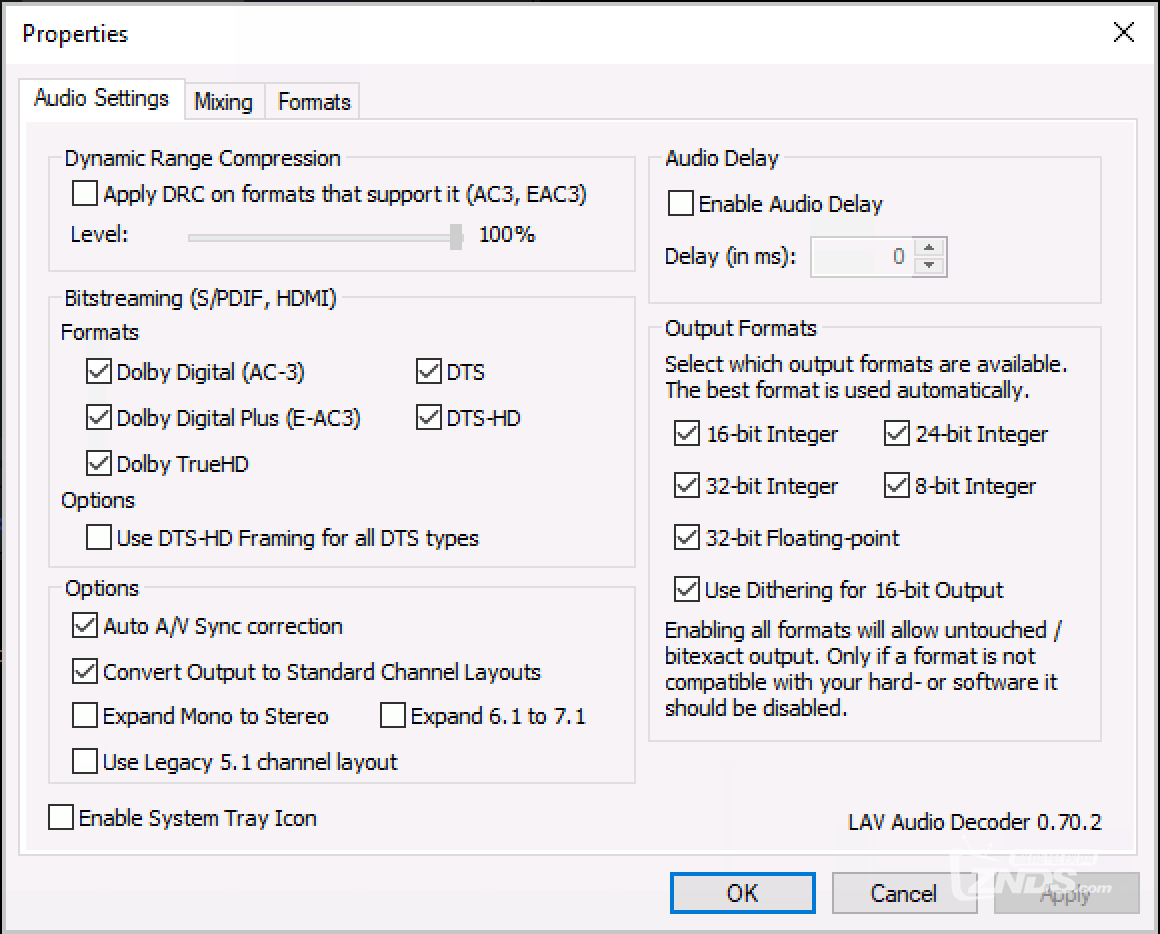Enable System Tray Icon checkbox

(x=61, y=818)
